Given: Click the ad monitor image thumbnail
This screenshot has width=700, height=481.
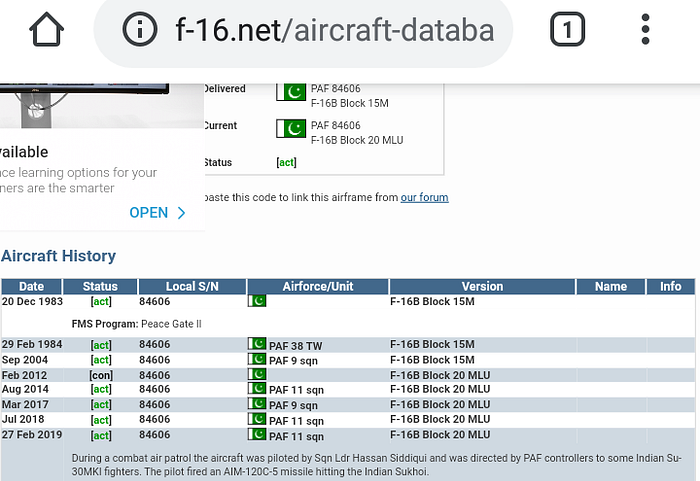Looking at the screenshot, I should click(102, 106).
